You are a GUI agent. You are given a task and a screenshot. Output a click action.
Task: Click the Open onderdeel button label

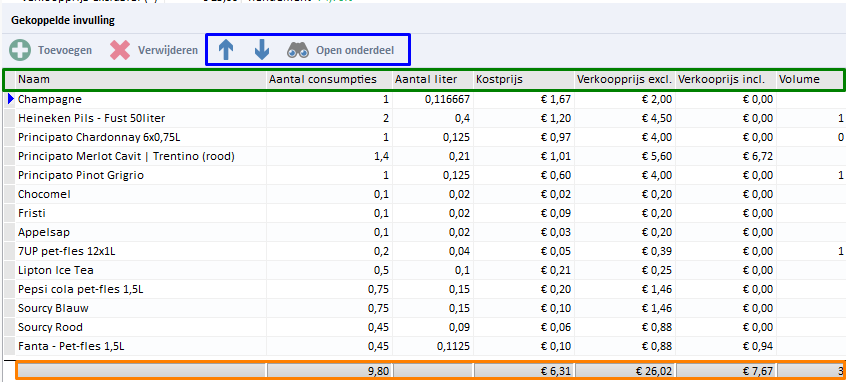[355, 51]
